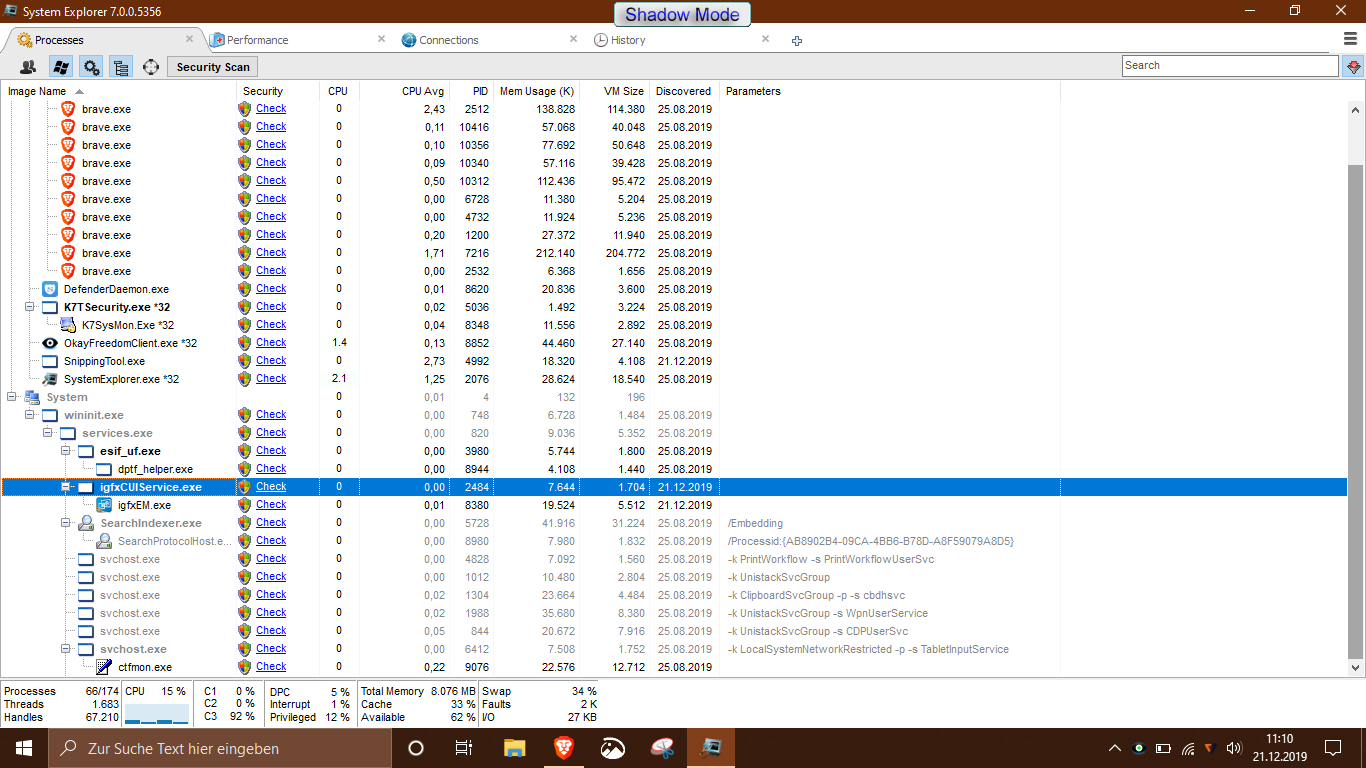This screenshot has height=768, width=1366.
Task: Close the Connections tab
Action: [574, 39]
